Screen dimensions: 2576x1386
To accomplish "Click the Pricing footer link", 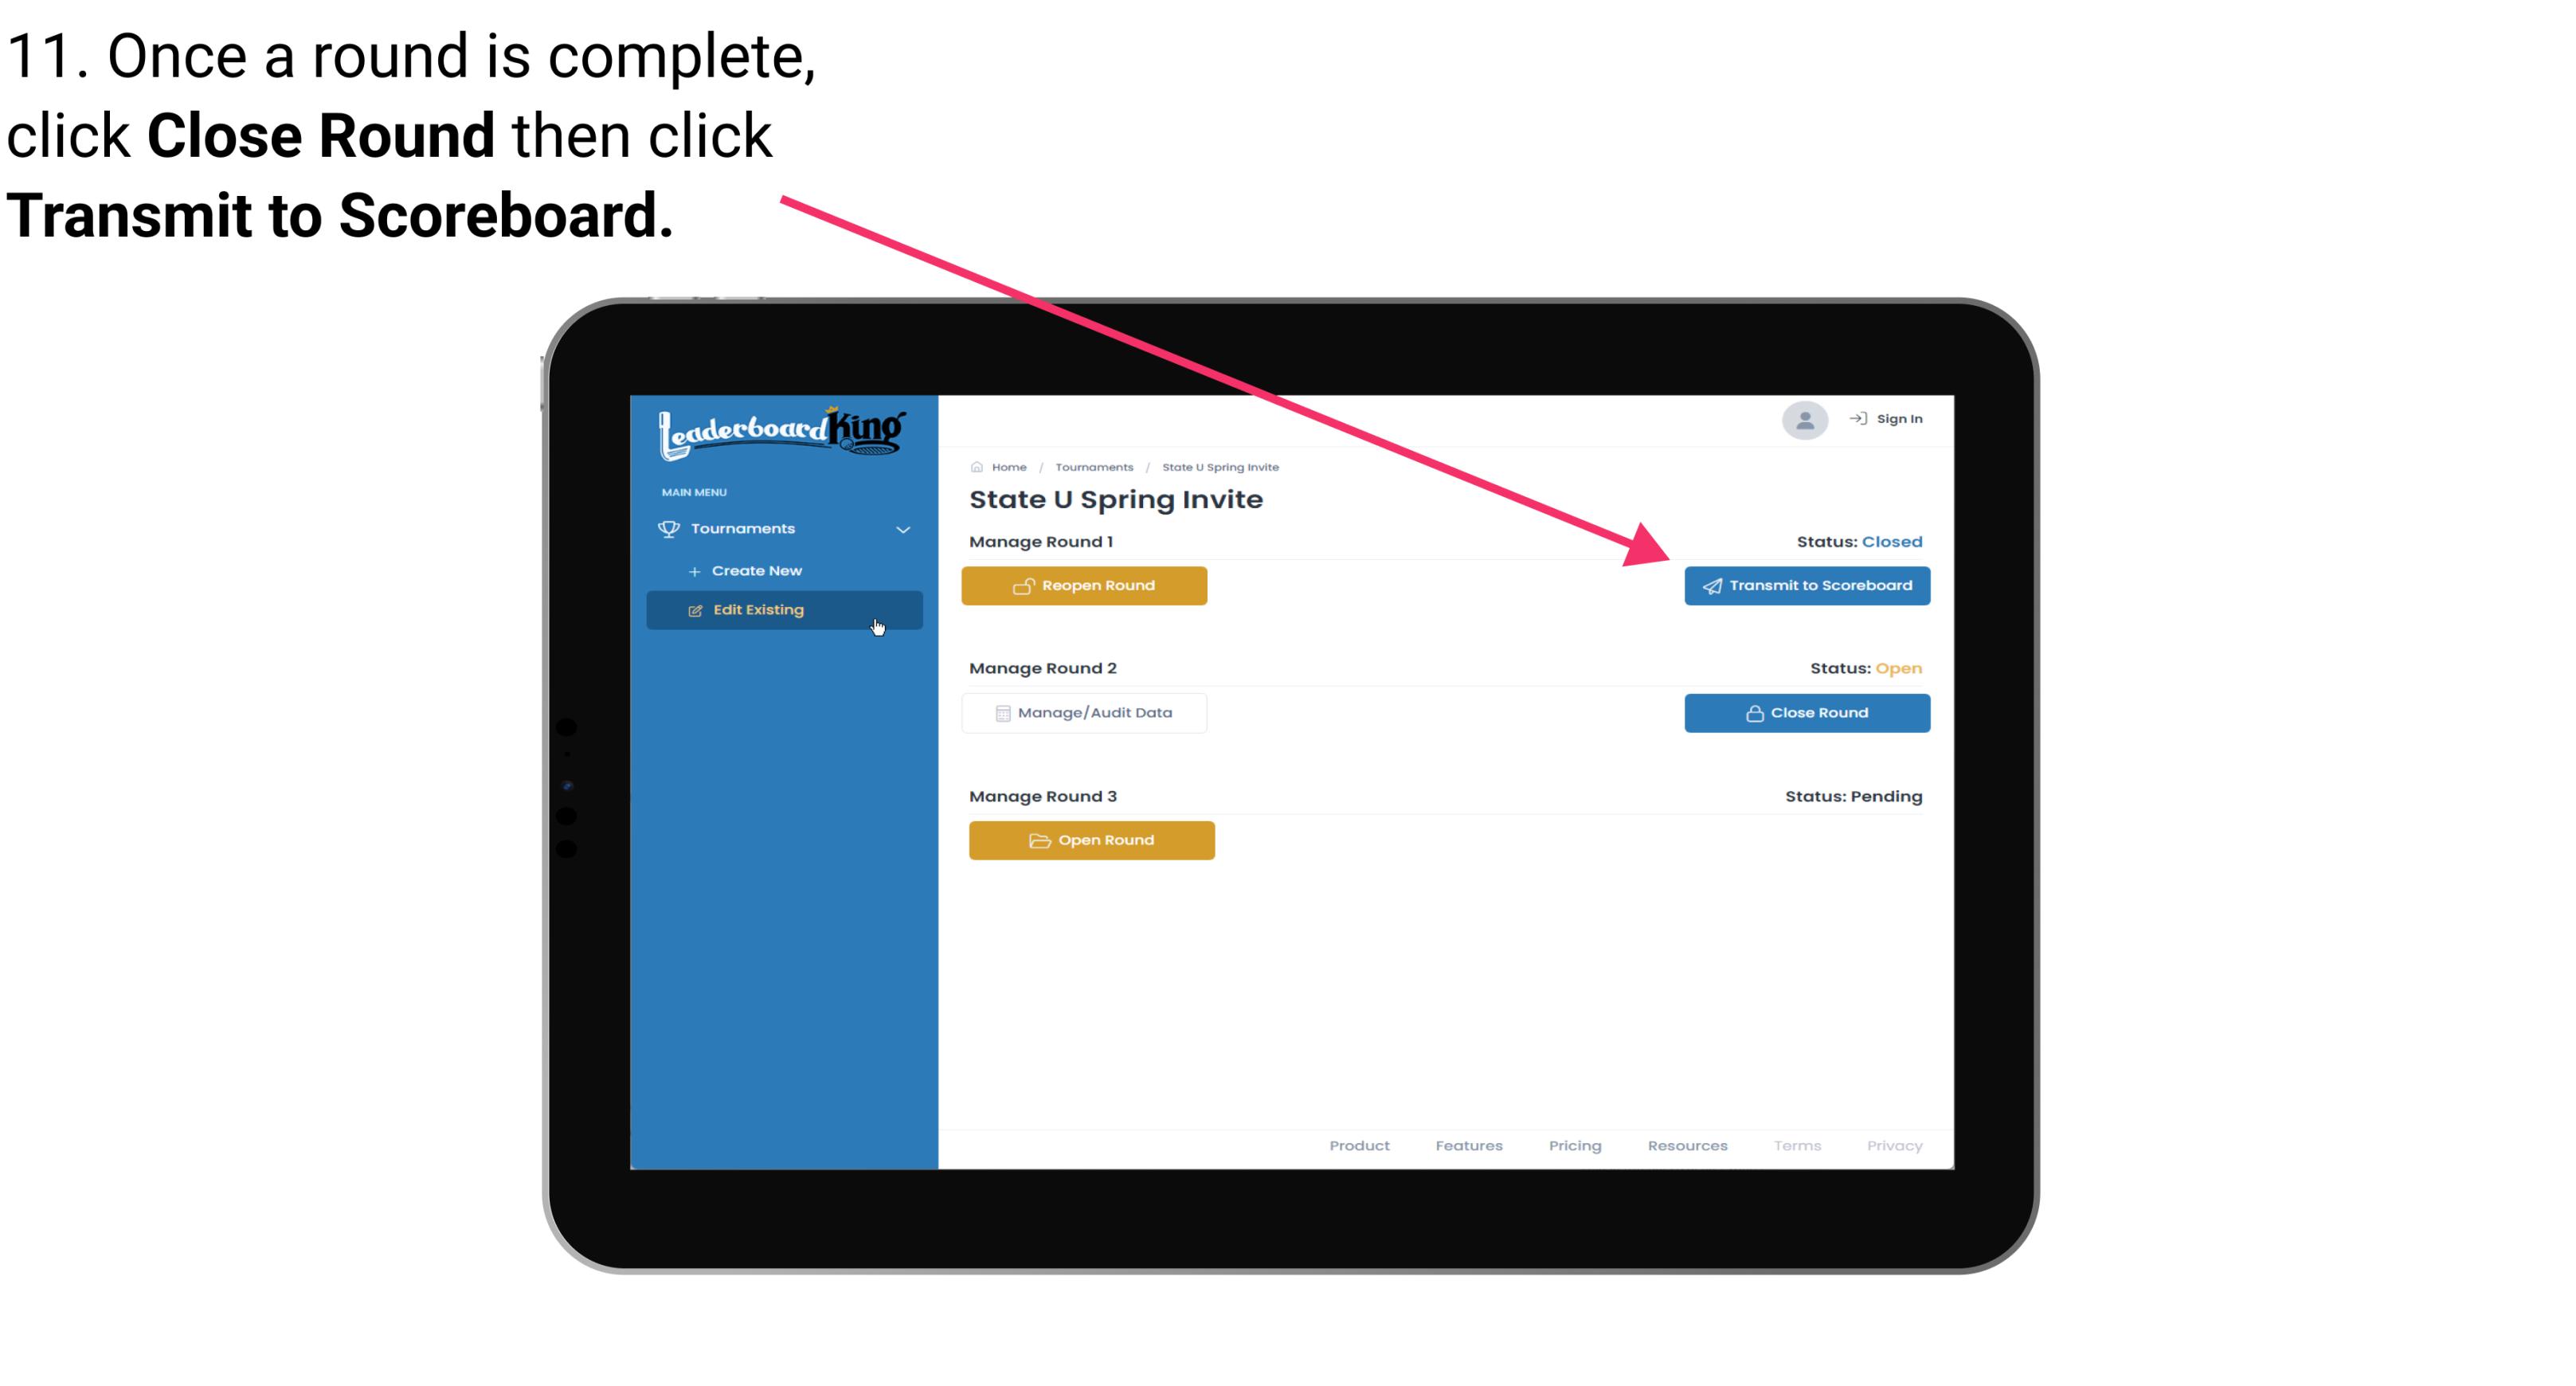I will click(1573, 1145).
